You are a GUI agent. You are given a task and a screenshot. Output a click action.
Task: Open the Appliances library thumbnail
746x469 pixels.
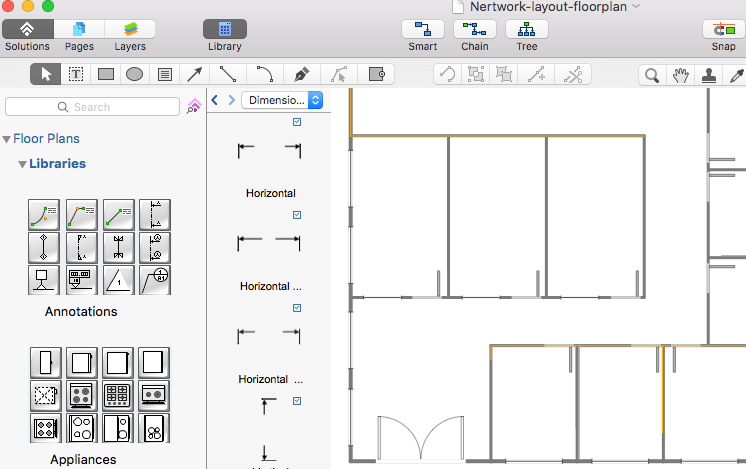(x=99, y=395)
